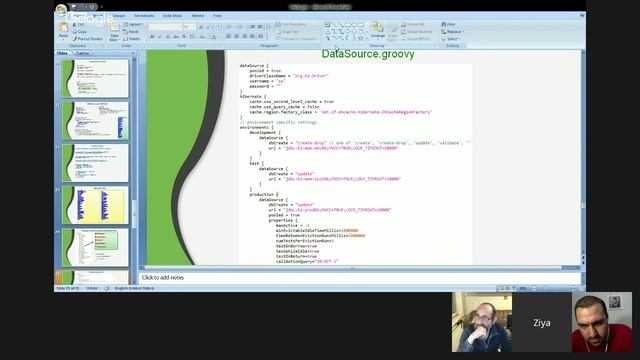Open the round Office button menu
Screen dimensions: 640x360
tap(61, 10)
